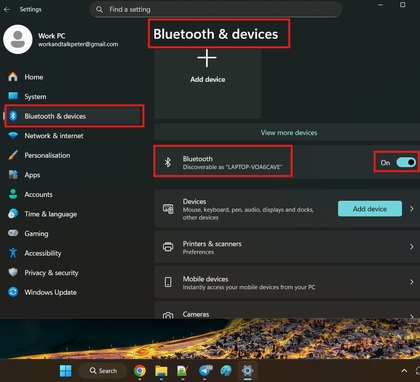Expand the Devices row chevron
420x382 pixels.
(x=412, y=209)
